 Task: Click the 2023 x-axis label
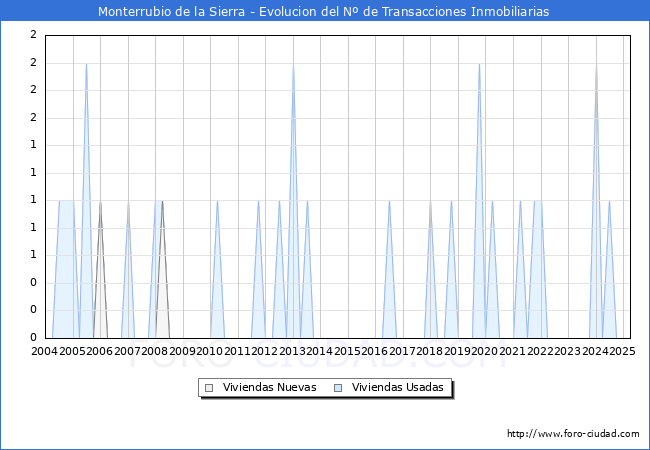tap(568, 351)
